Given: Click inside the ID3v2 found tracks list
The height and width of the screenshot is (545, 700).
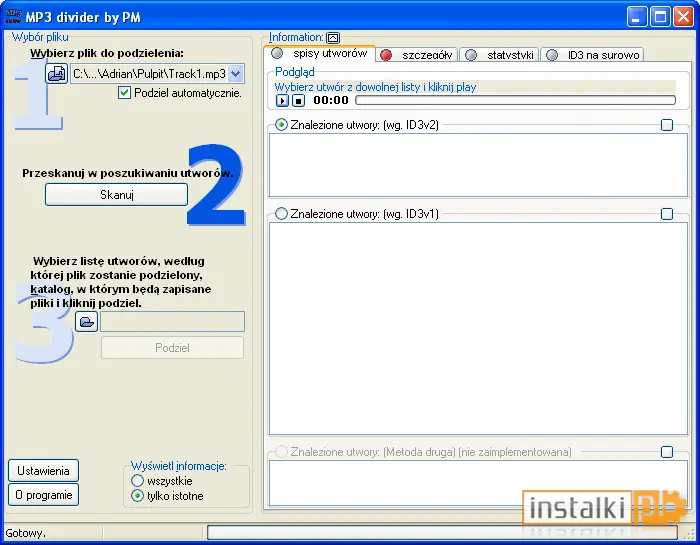Looking at the screenshot, I should [x=478, y=165].
